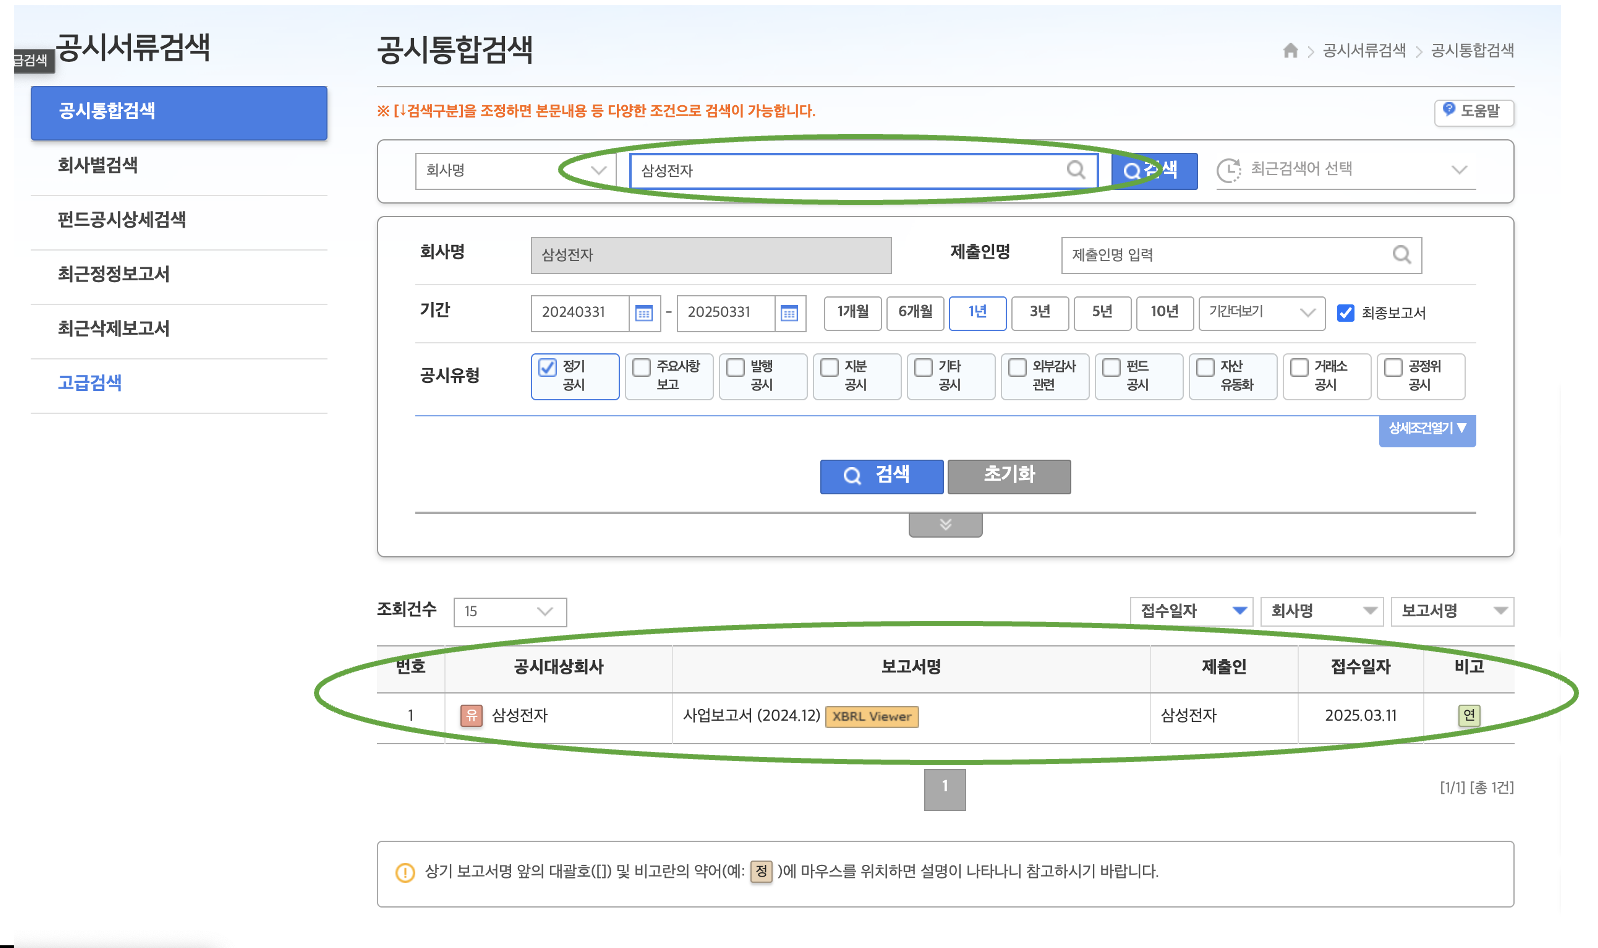Click 공시서류검색 in the breadcrumb
The height and width of the screenshot is (948, 1598).
click(x=1364, y=50)
